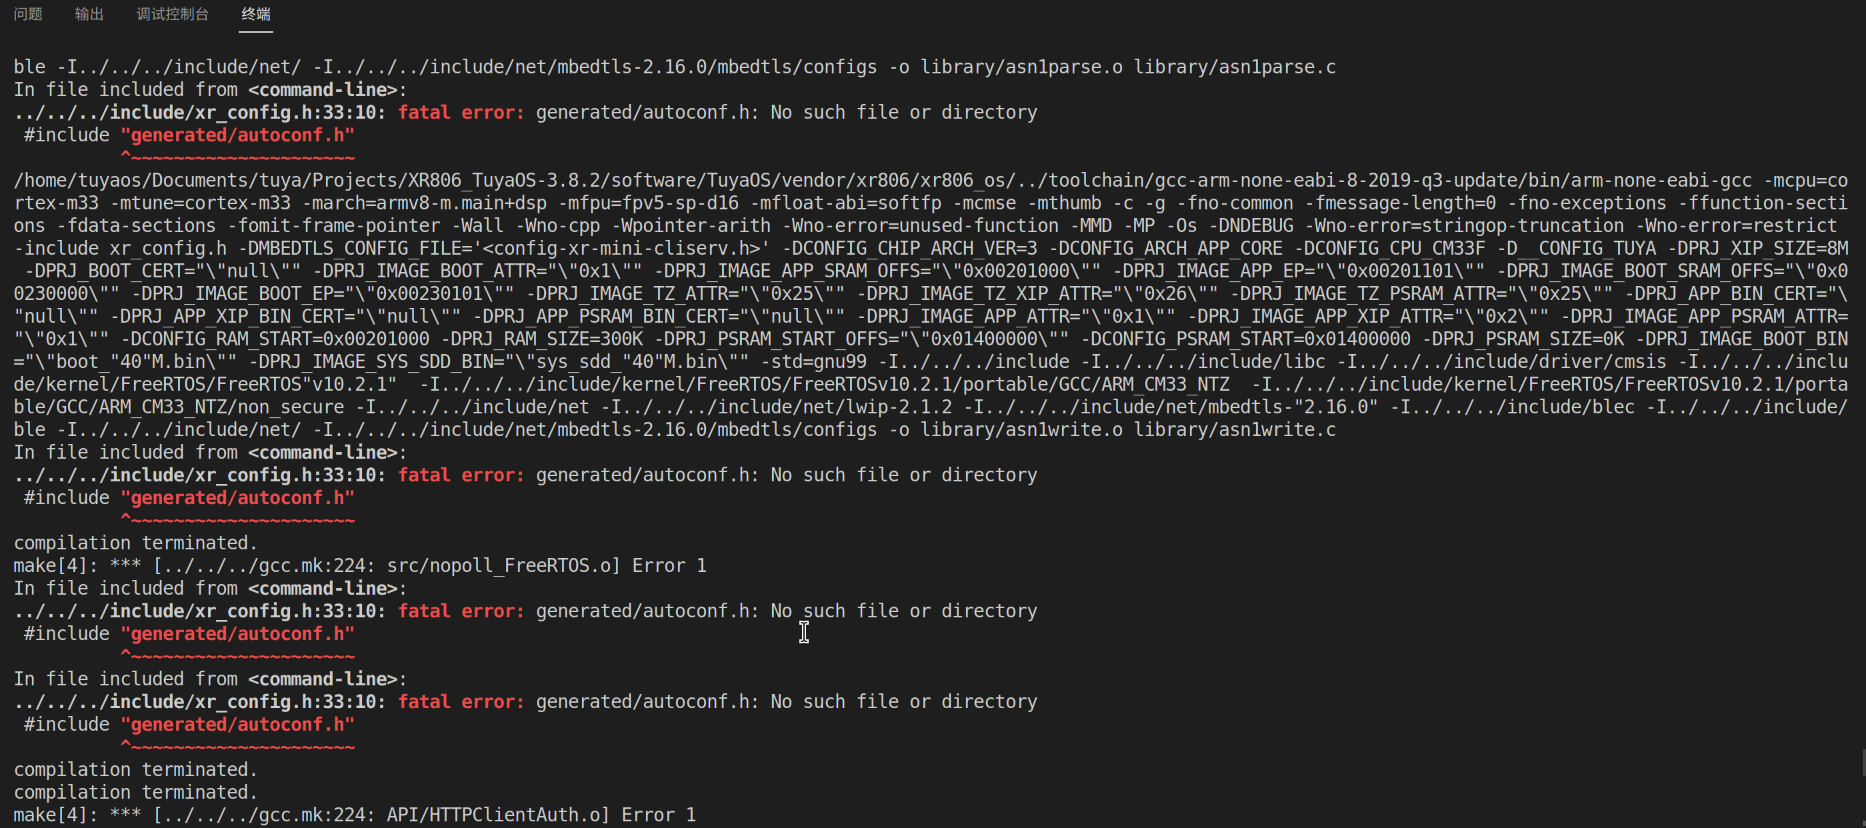Follow gcc.mk:224 link in nopoll_FreeRTOS.o error
This screenshot has height=828, width=1866.
click(x=264, y=566)
